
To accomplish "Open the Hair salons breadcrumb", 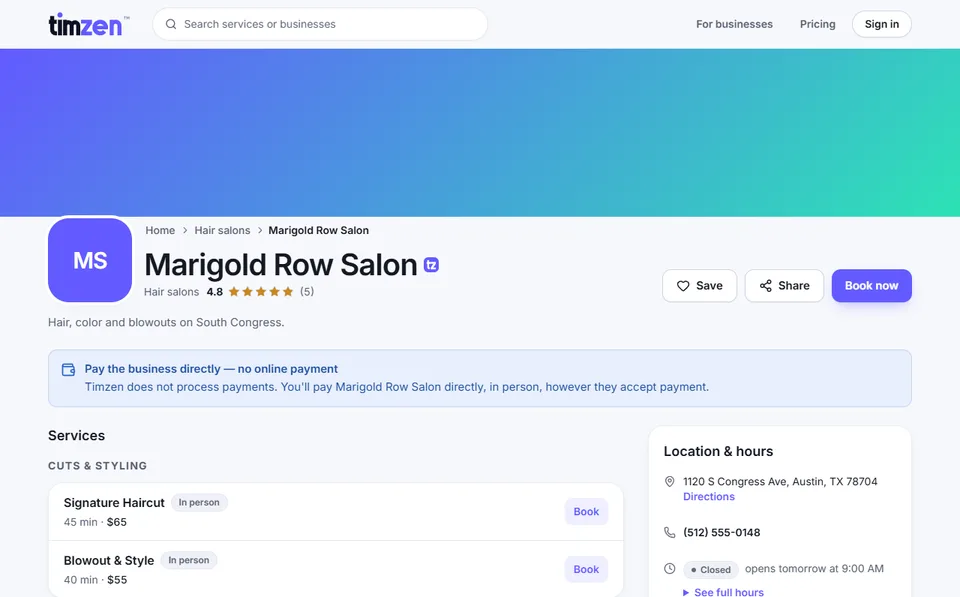I will click(x=222, y=230).
